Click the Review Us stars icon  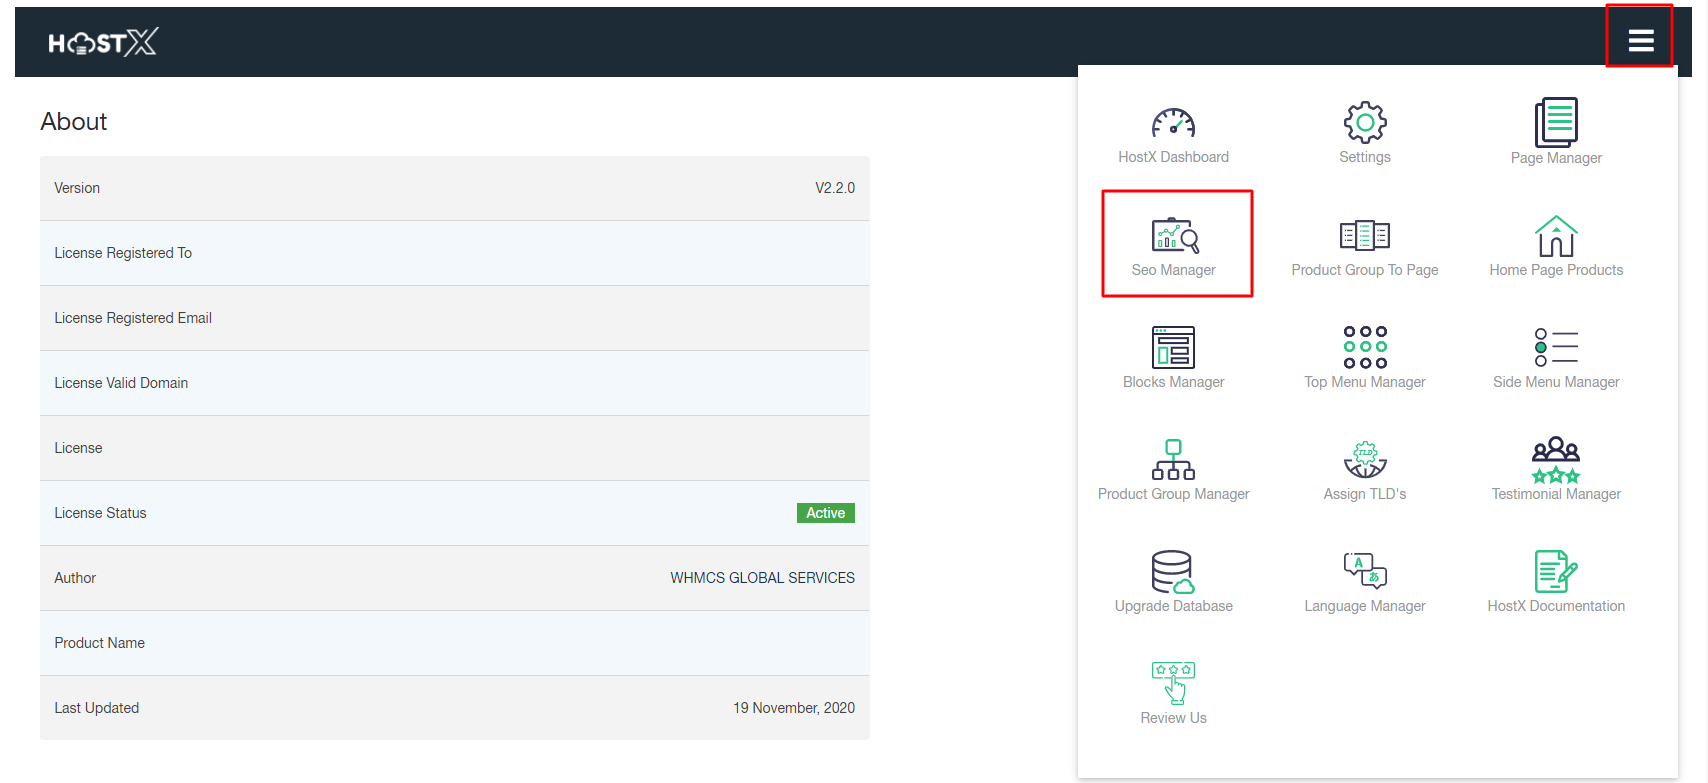1173,683
